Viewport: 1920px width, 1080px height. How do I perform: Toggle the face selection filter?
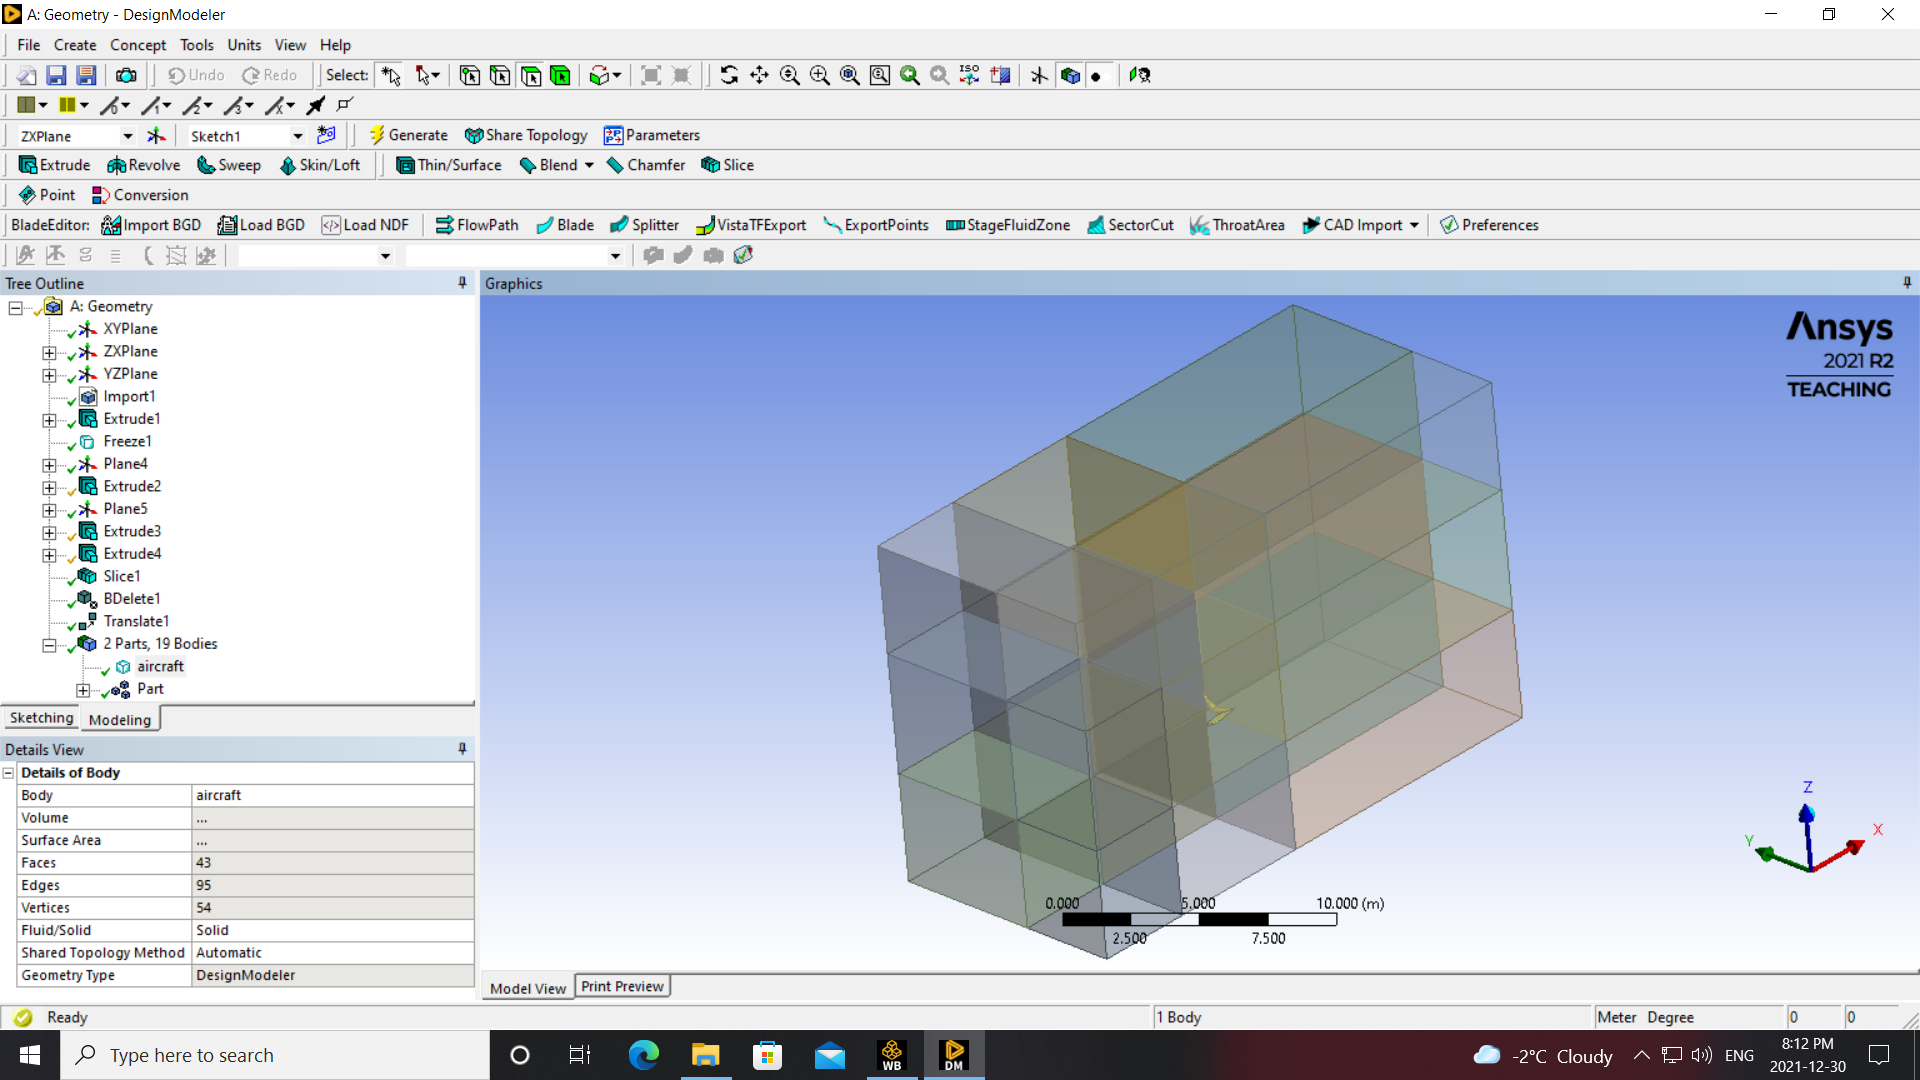click(530, 75)
